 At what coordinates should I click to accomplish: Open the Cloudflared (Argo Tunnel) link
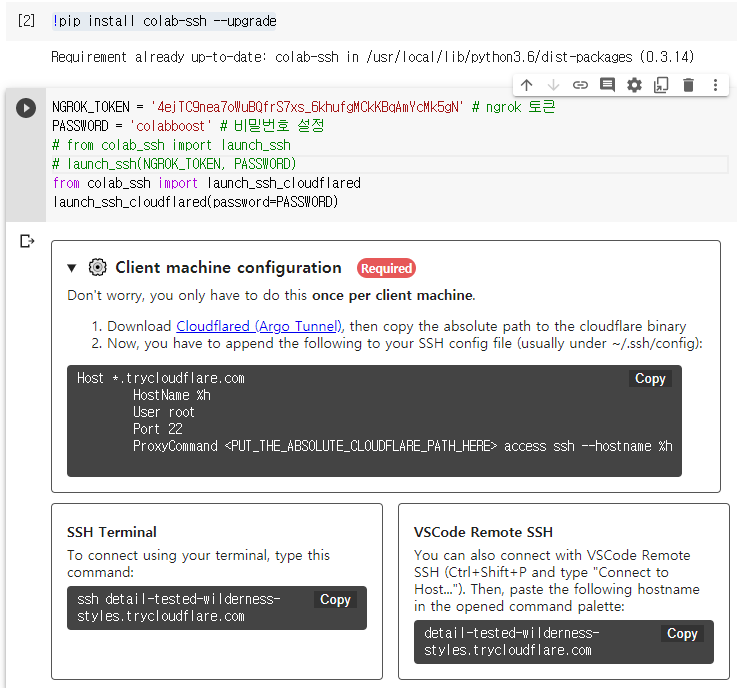[x=259, y=326]
